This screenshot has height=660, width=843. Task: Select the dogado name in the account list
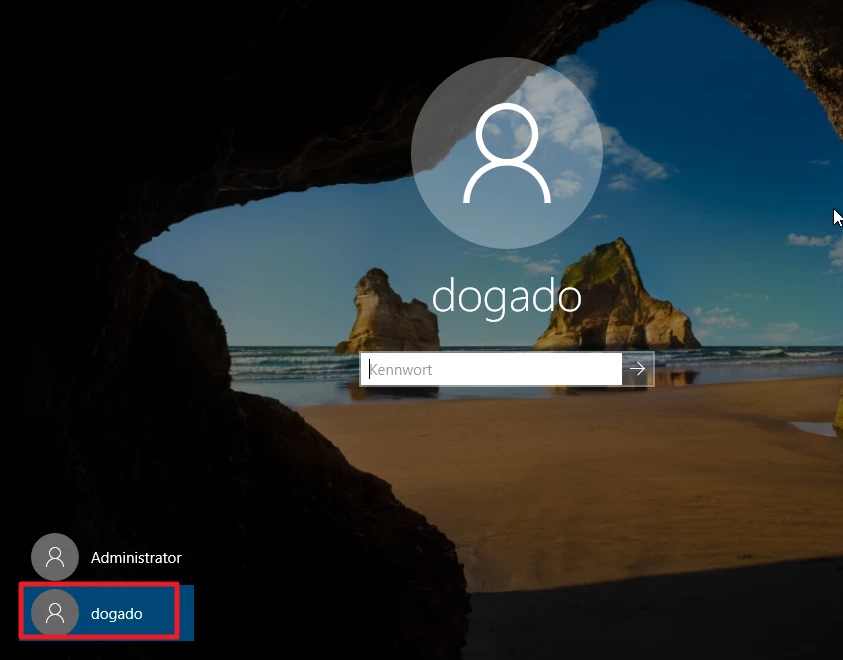point(116,613)
